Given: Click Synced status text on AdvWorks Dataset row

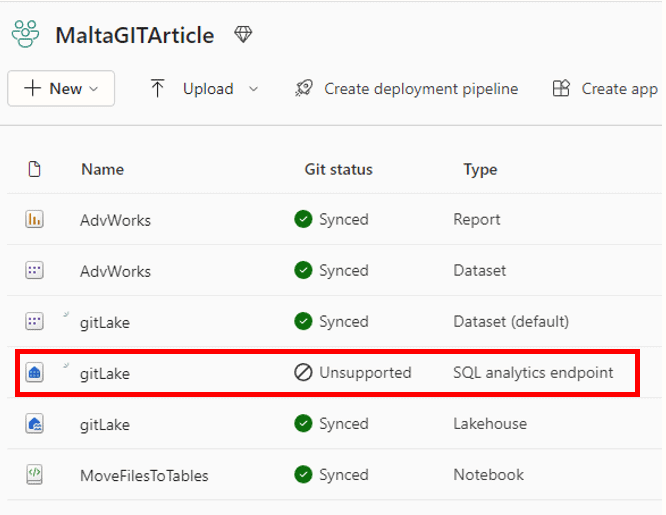Looking at the screenshot, I should [x=344, y=271].
